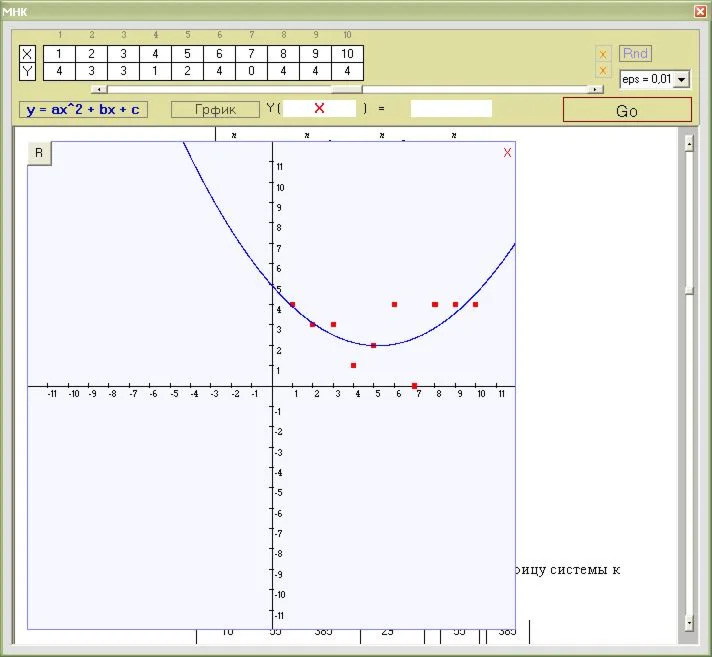712x657 pixels.
Task: Click scroll-up arrow of vertical scrollbar
Action: click(688, 143)
